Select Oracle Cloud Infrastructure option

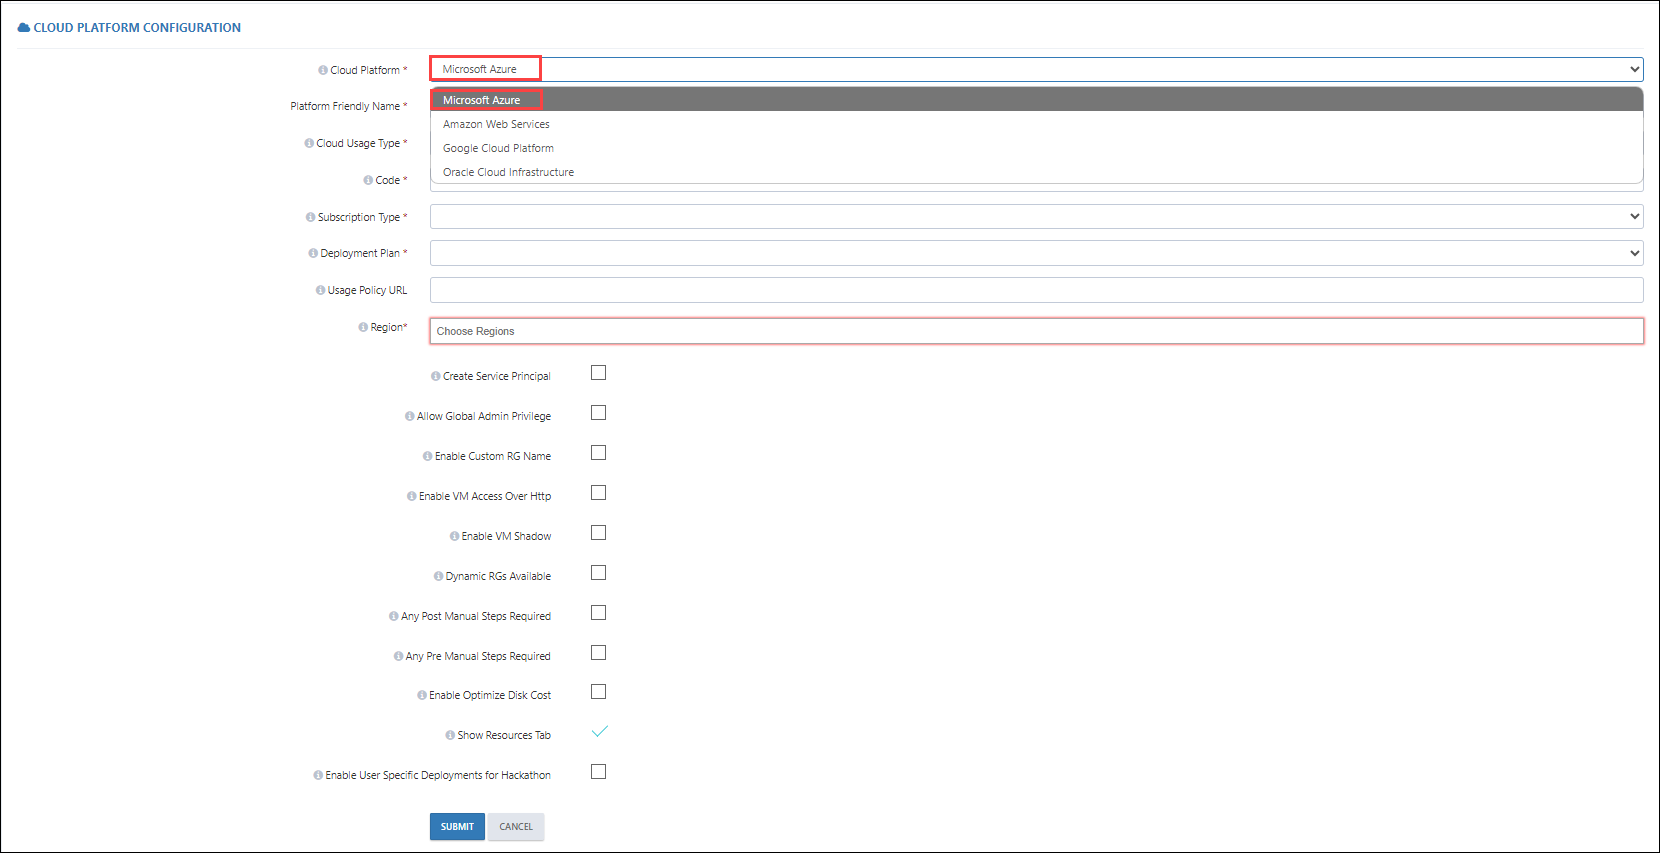[1036, 172]
